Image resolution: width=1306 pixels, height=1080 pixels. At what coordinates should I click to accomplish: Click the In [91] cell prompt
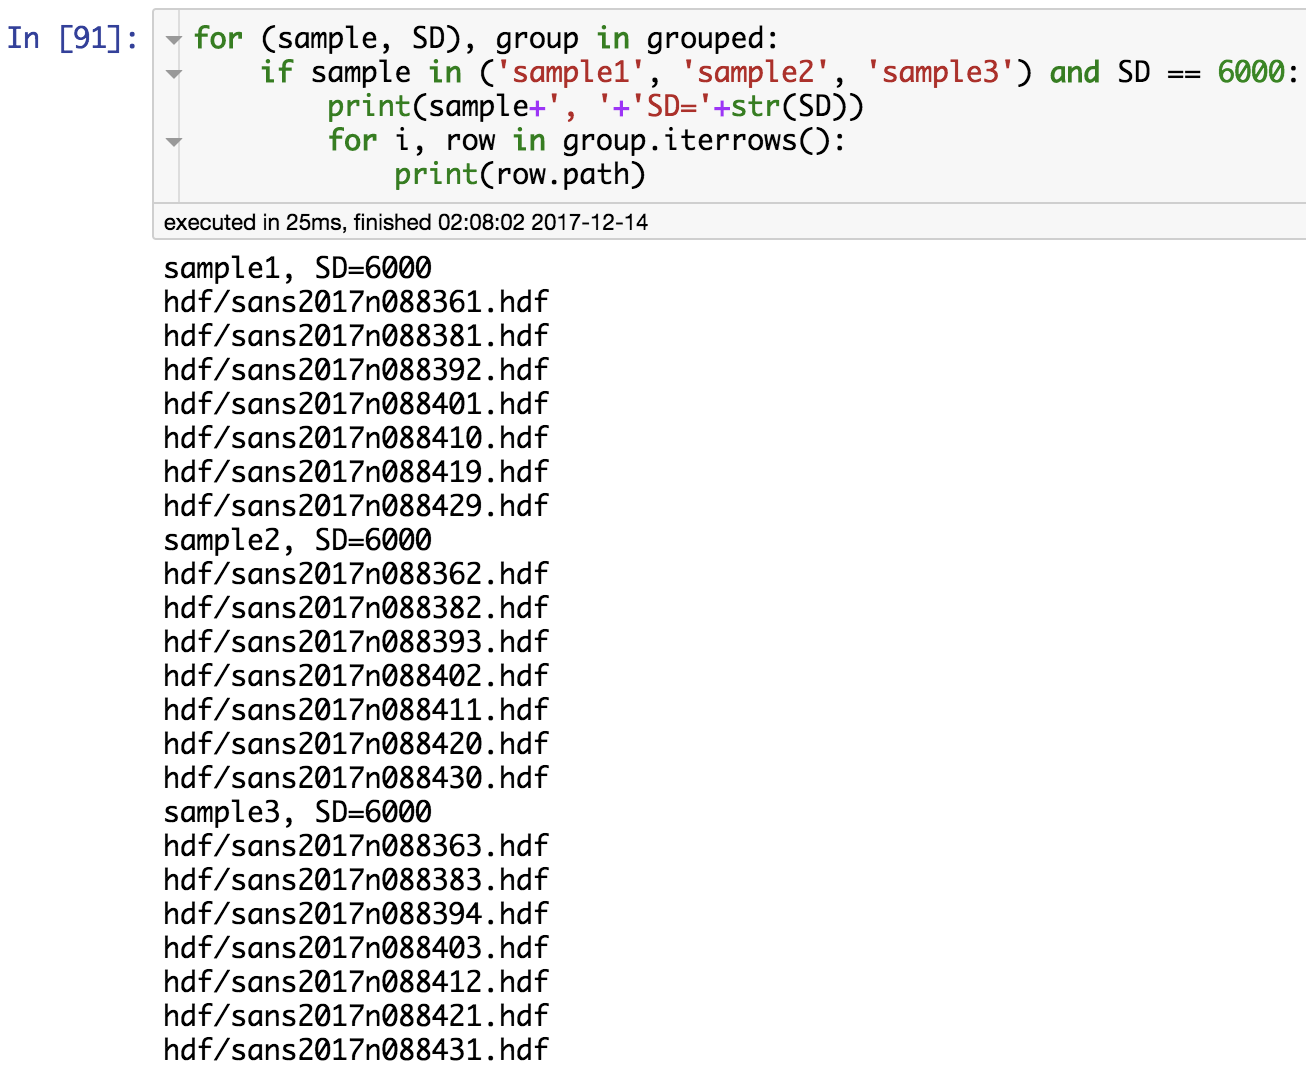click(x=66, y=36)
